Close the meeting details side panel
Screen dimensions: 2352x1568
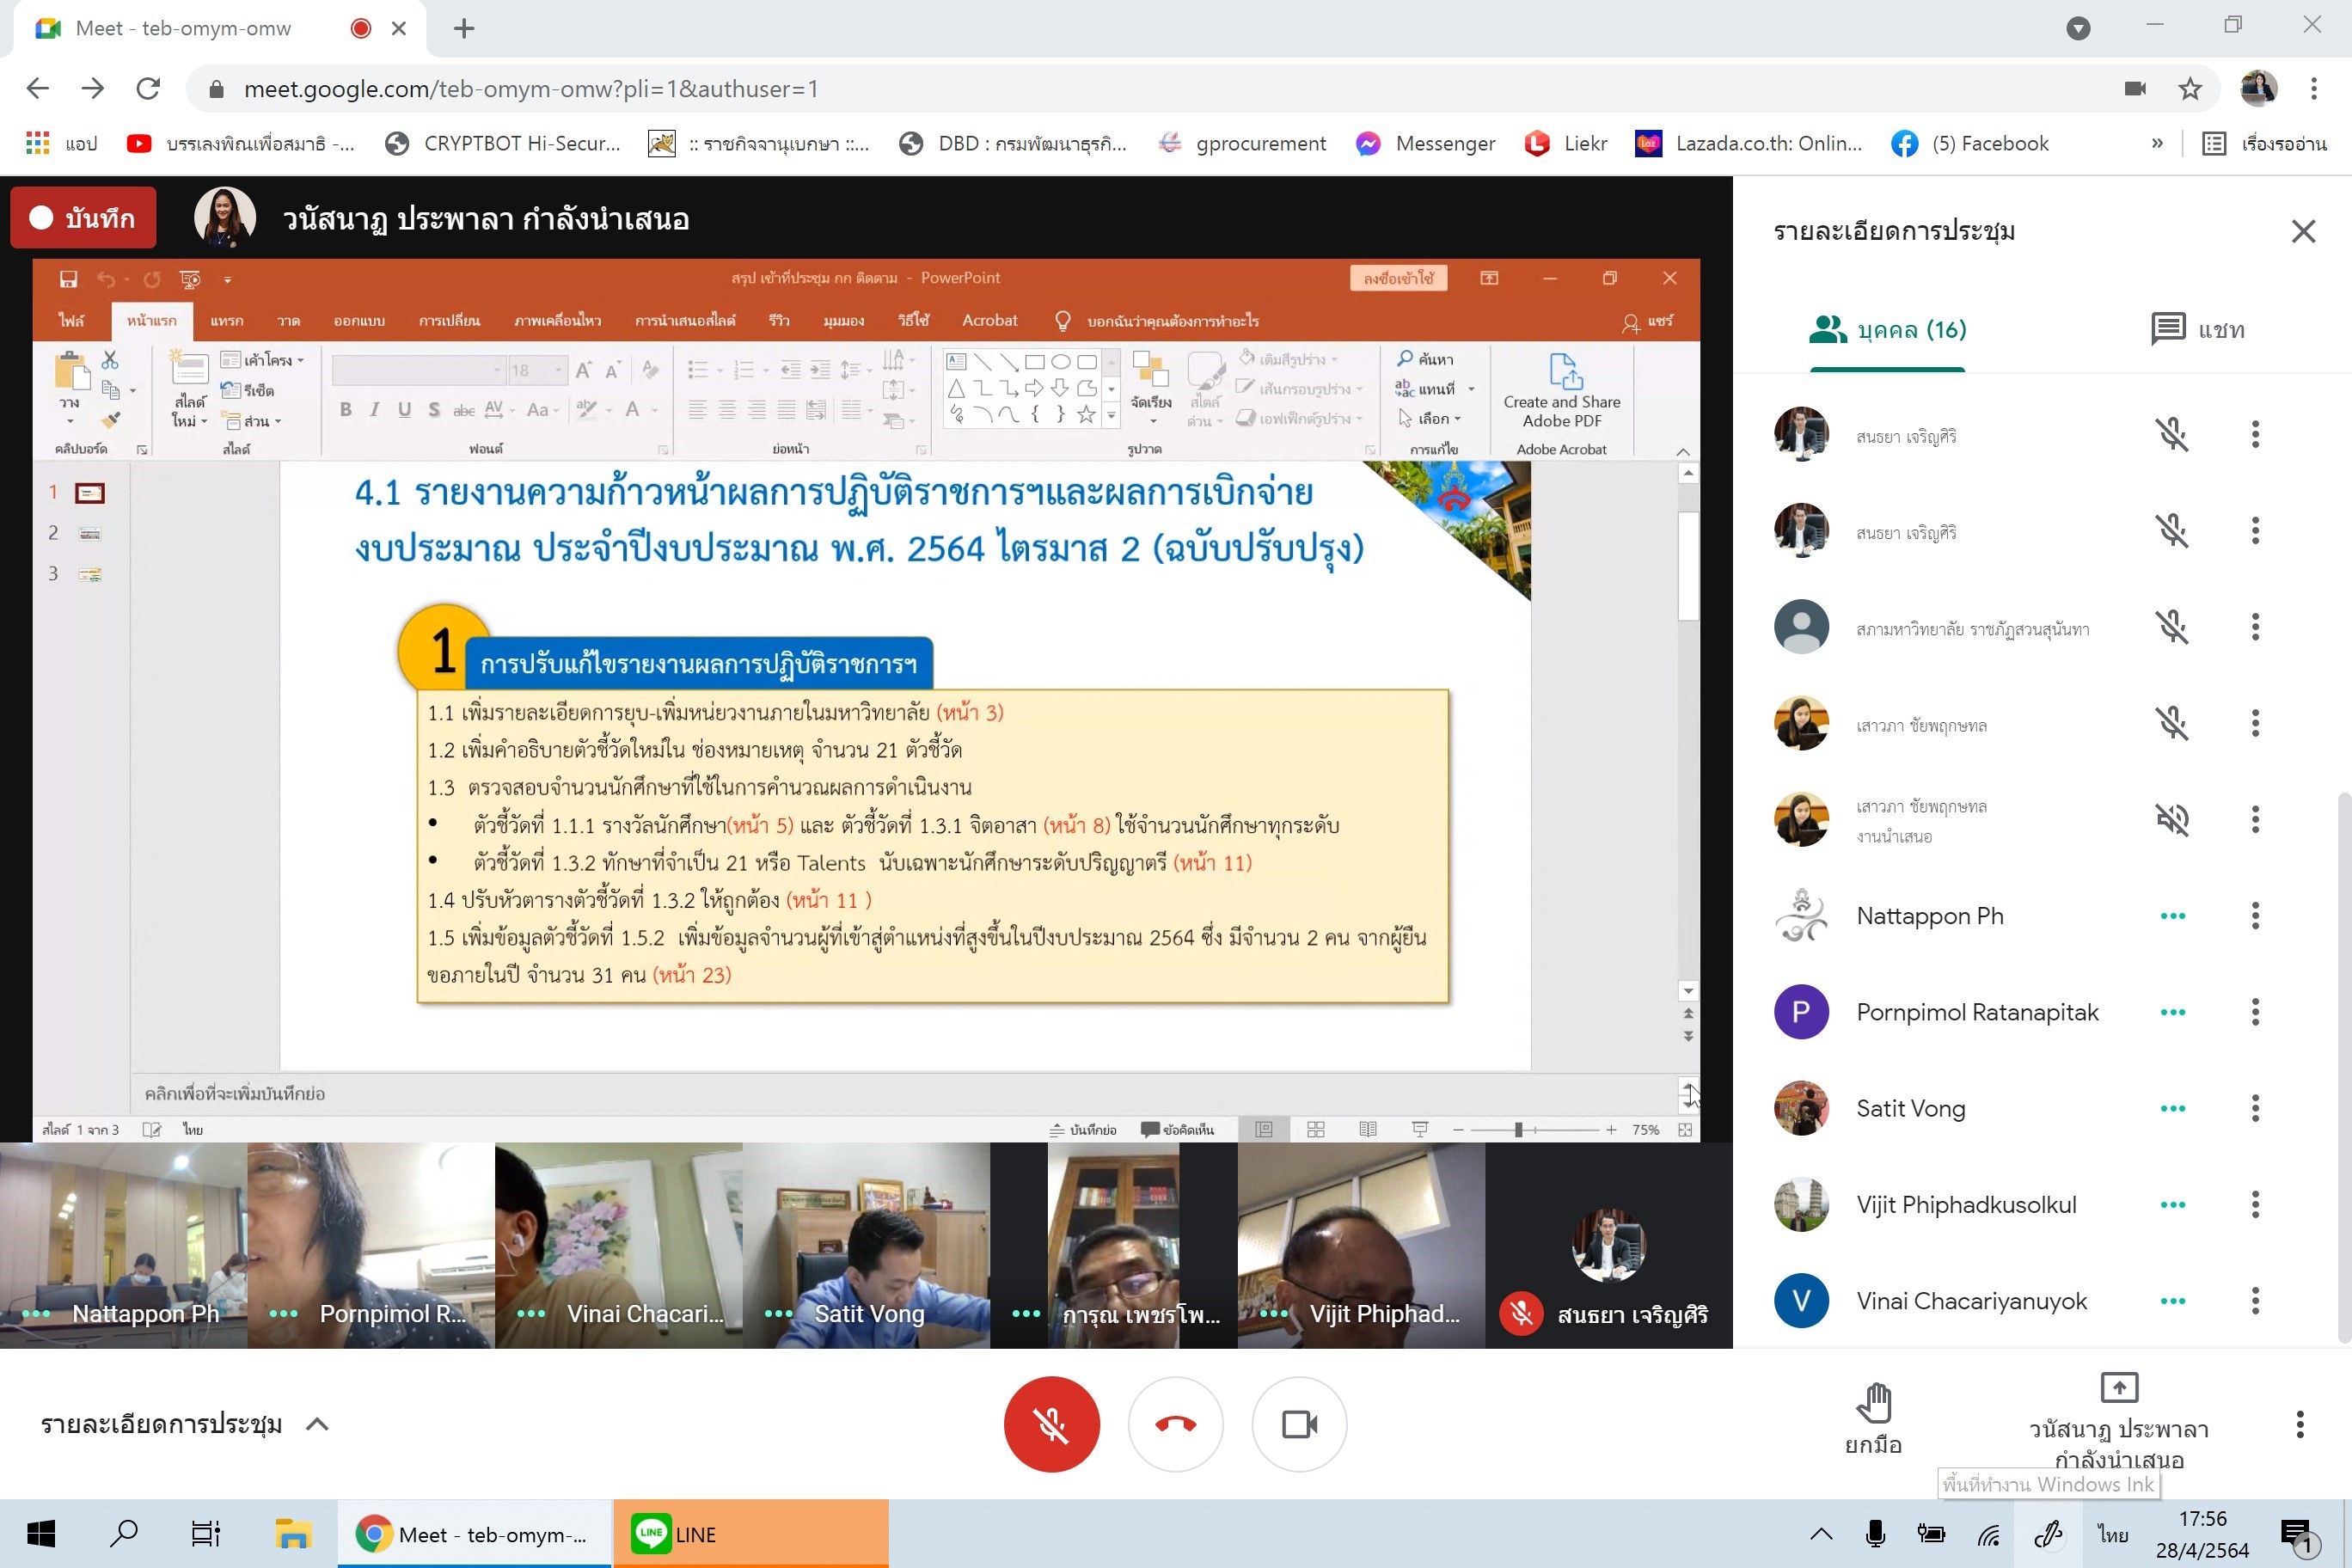click(x=2303, y=232)
